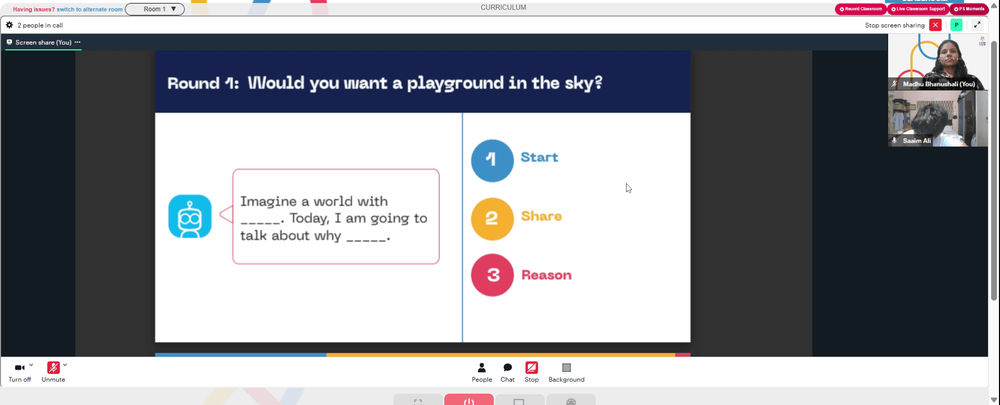Click the red X to stop screen sharing
This screenshot has width=1000, height=405.
pos(935,25)
